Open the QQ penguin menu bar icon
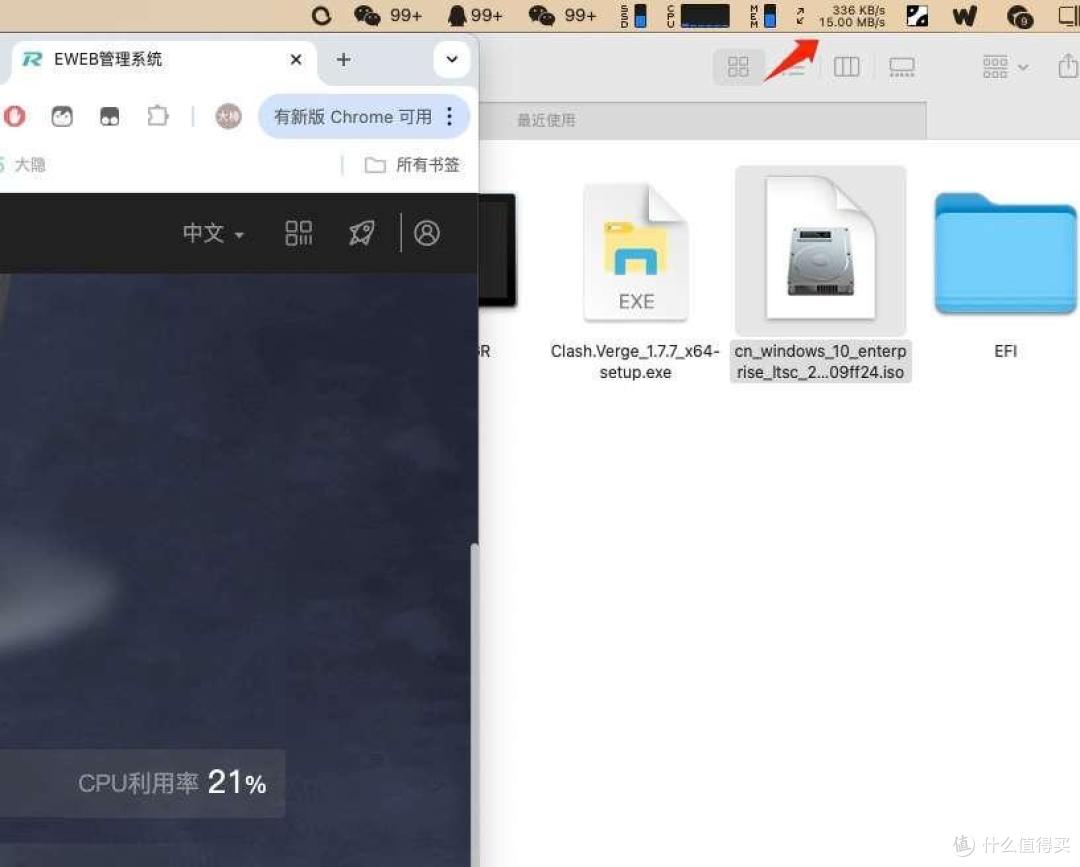Image resolution: width=1080 pixels, height=867 pixels. pos(456,15)
